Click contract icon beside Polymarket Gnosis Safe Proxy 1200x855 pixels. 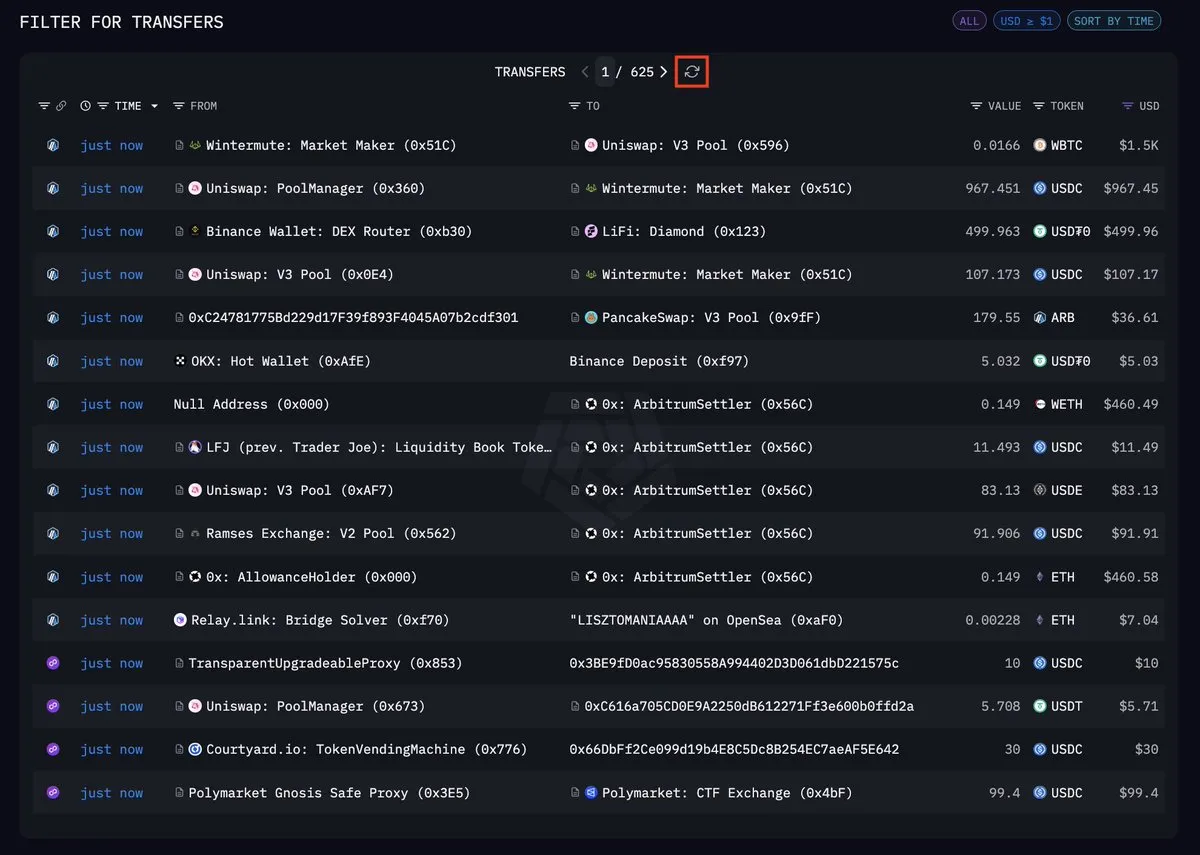[180, 793]
